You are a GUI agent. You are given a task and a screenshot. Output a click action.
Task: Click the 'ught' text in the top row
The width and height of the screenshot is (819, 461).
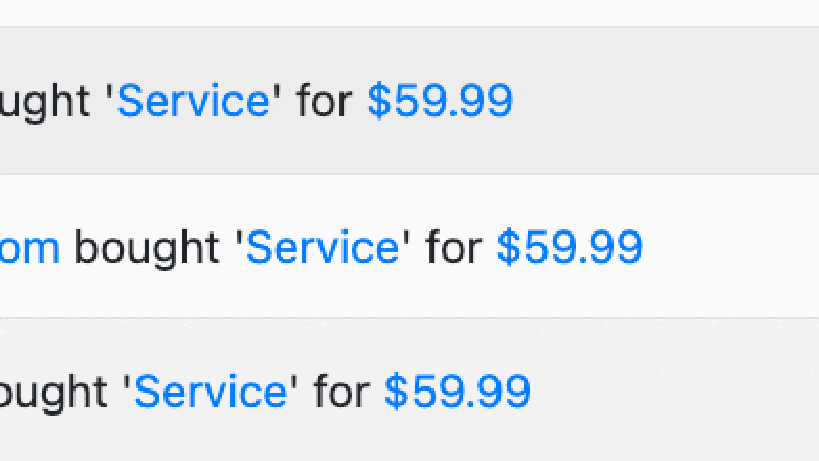tap(50, 101)
